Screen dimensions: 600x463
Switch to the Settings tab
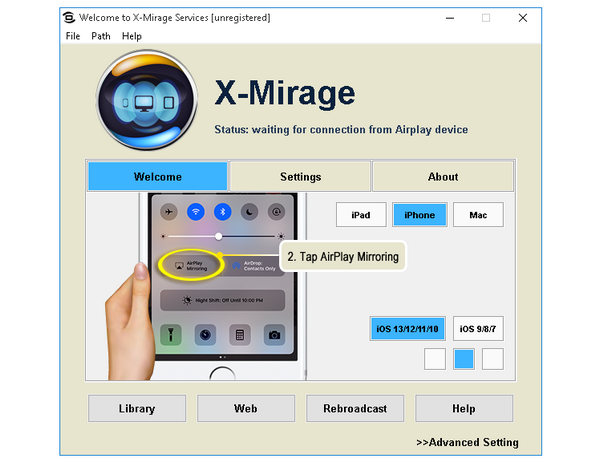coord(300,176)
